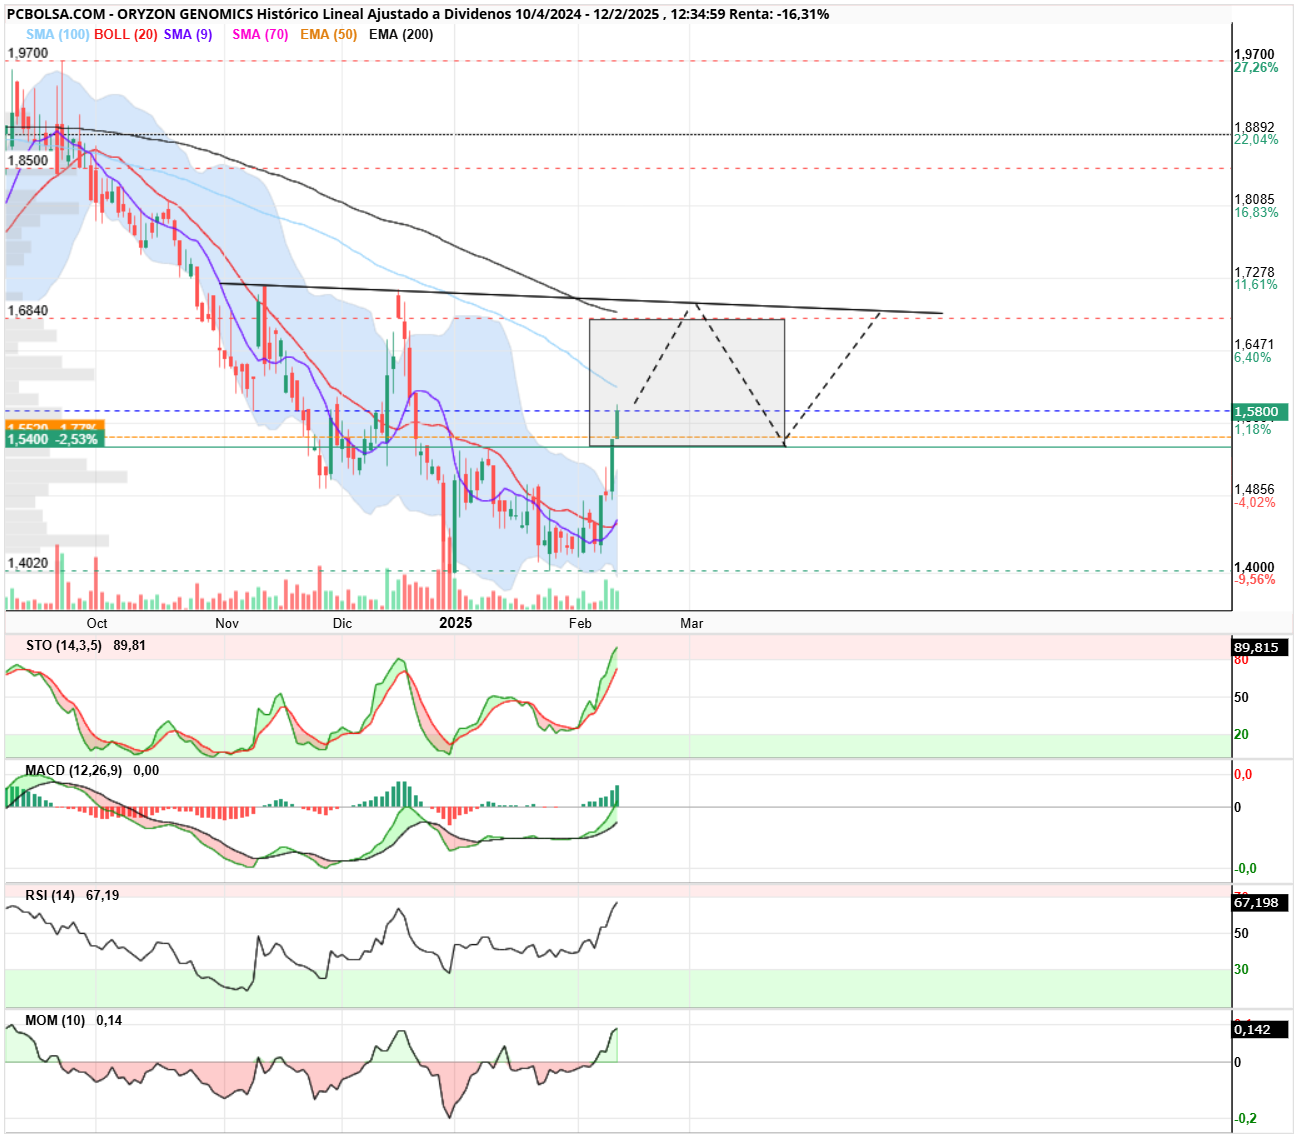Select the BOLL (20) indicator label
1298x1138 pixels.
tap(126, 34)
